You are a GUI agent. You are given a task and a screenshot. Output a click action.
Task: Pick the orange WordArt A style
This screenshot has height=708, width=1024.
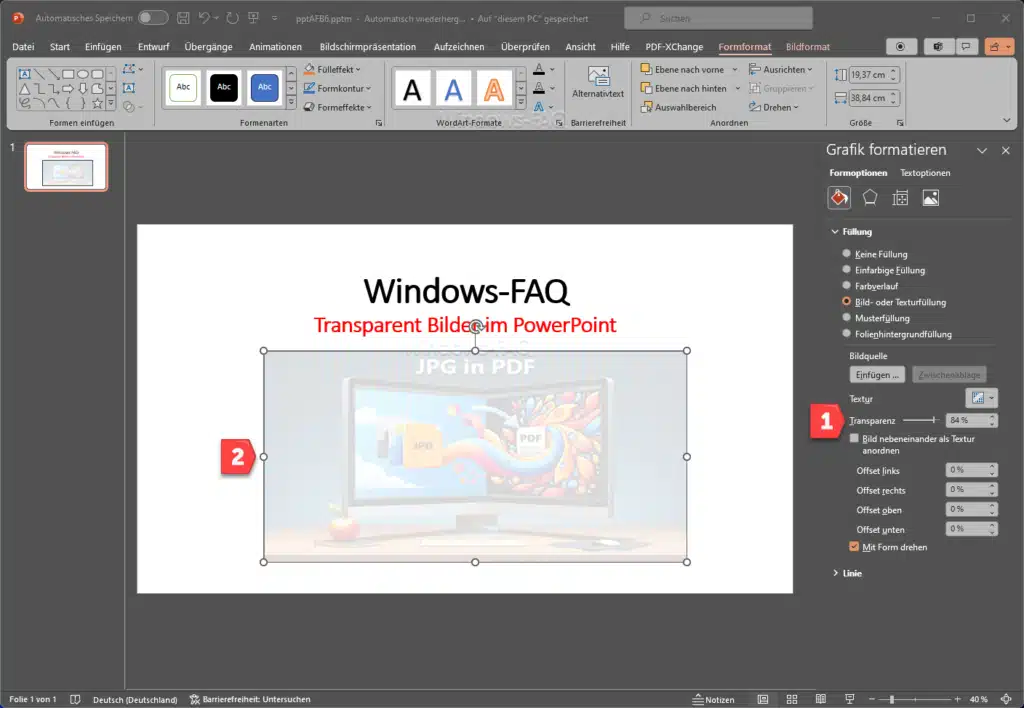(x=494, y=89)
